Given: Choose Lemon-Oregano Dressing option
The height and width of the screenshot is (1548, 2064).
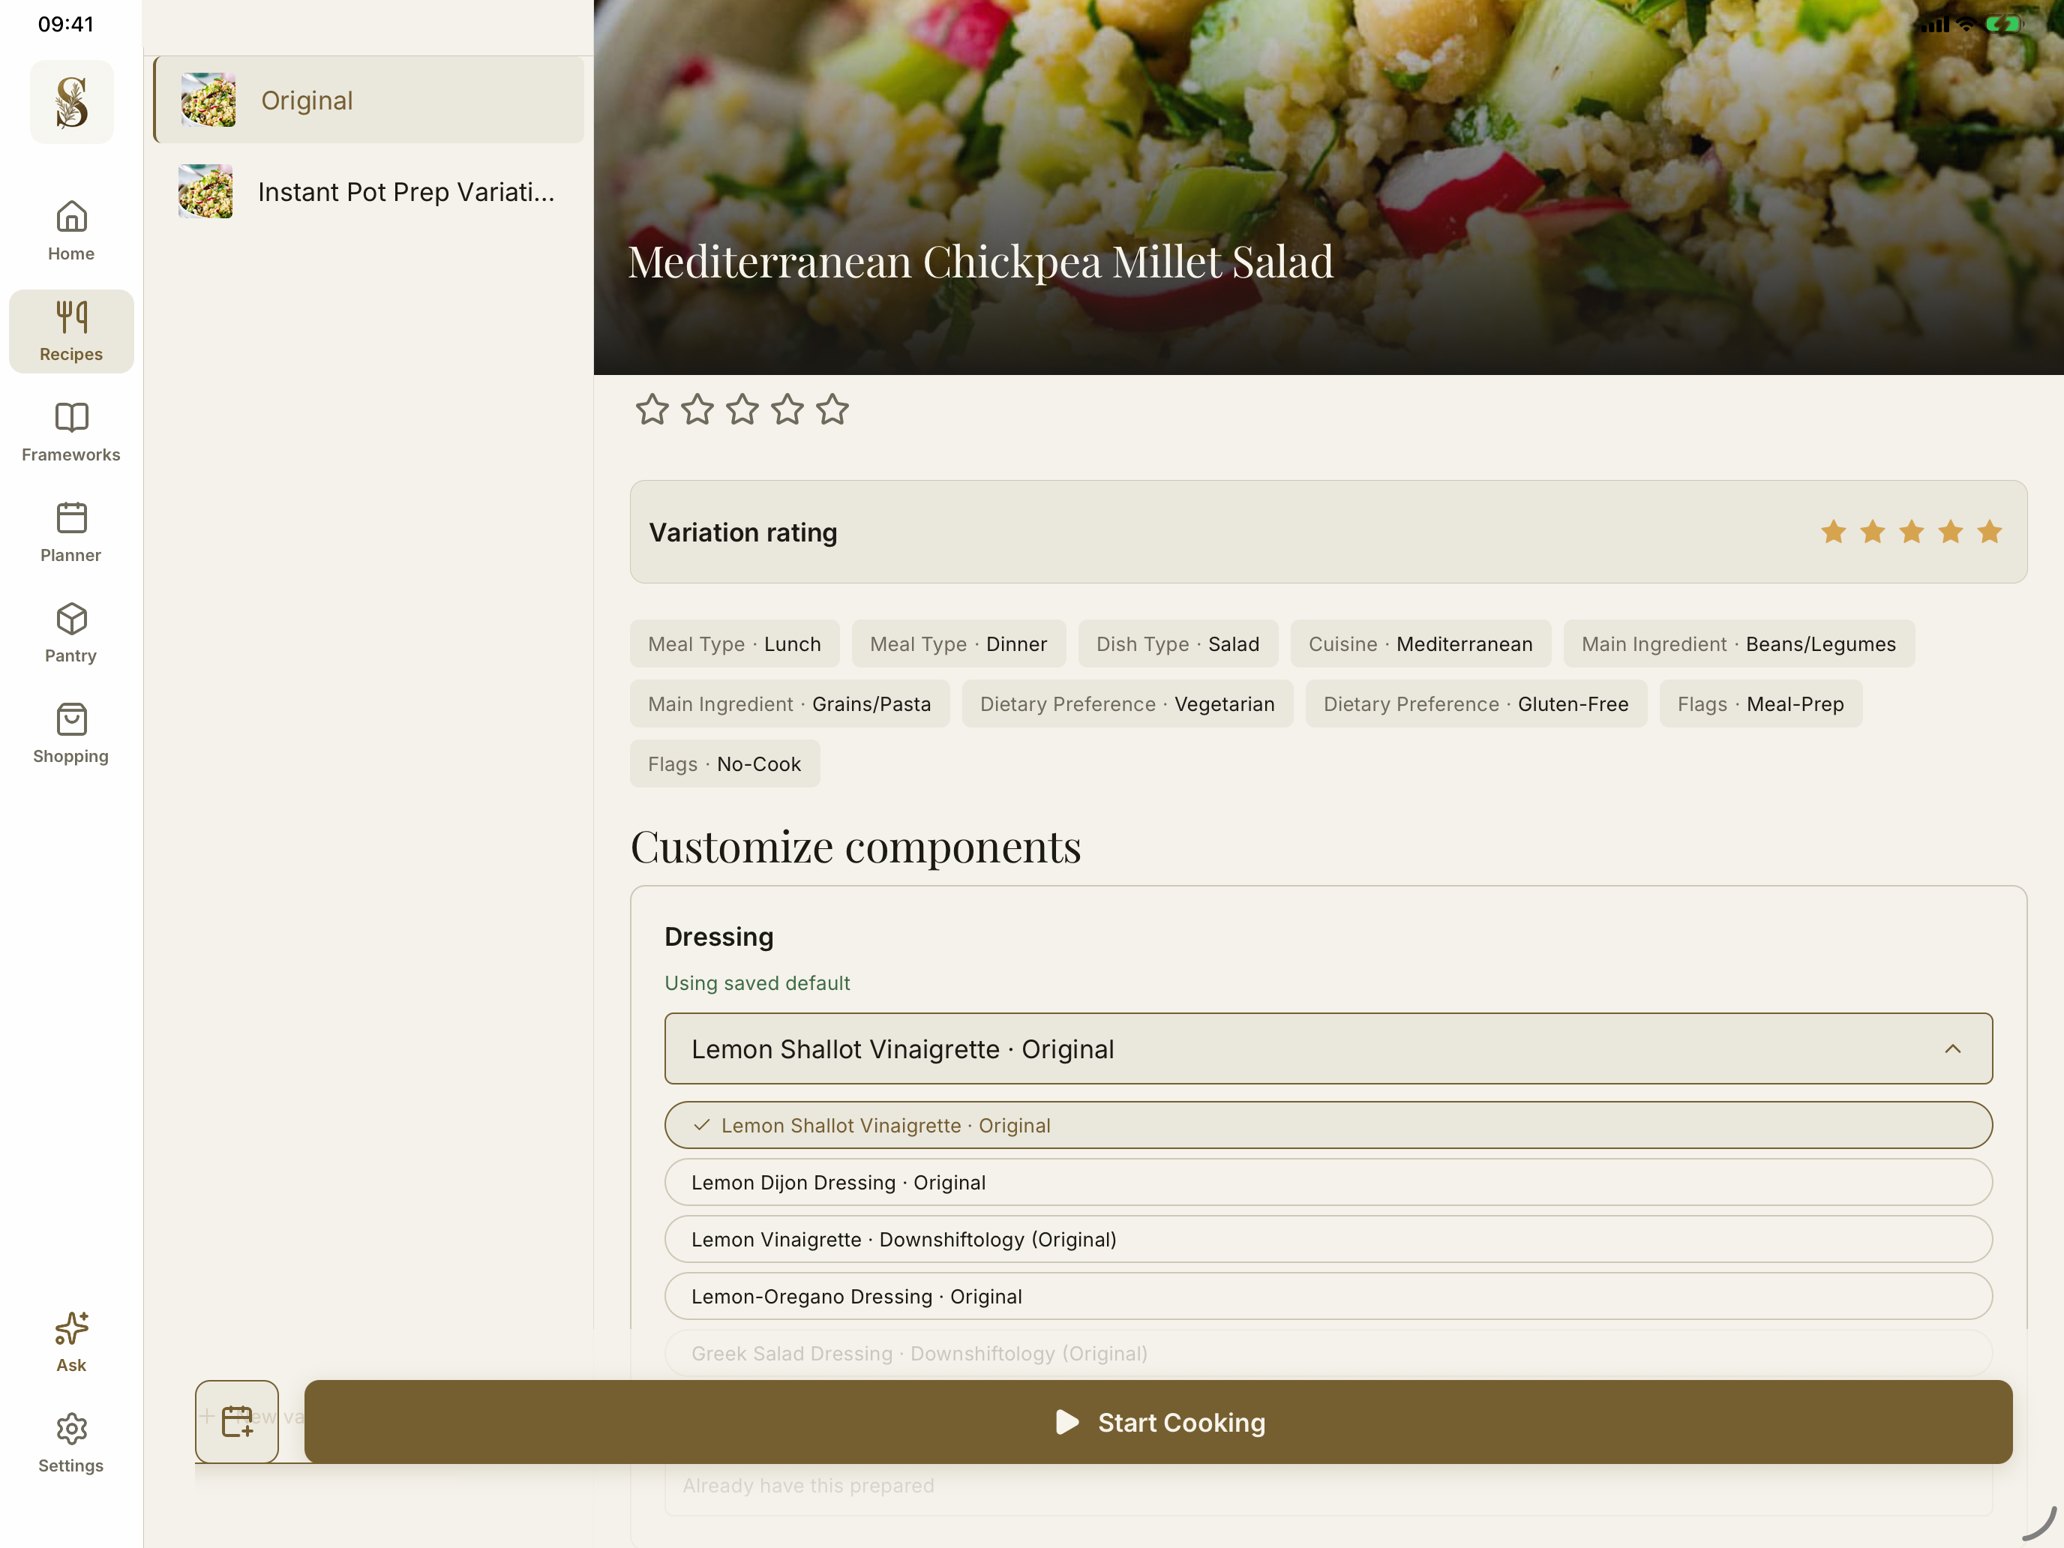Looking at the screenshot, I should 1328,1296.
